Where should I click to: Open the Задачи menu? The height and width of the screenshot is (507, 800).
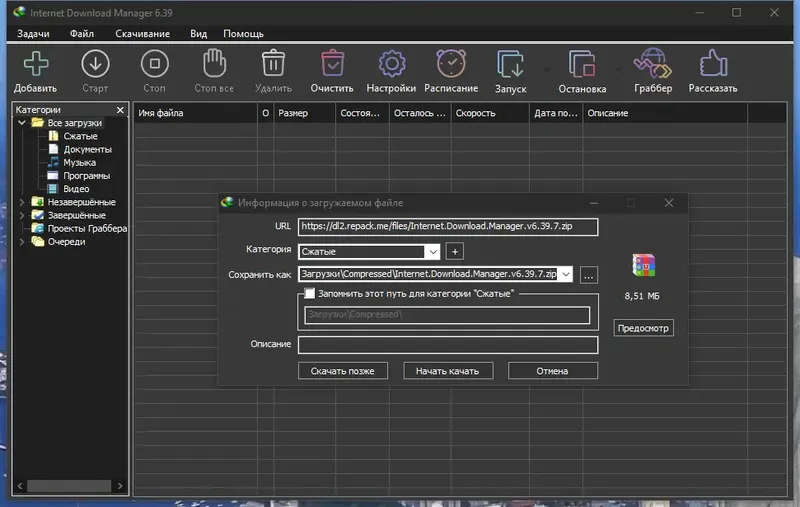pyautogui.click(x=33, y=34)
